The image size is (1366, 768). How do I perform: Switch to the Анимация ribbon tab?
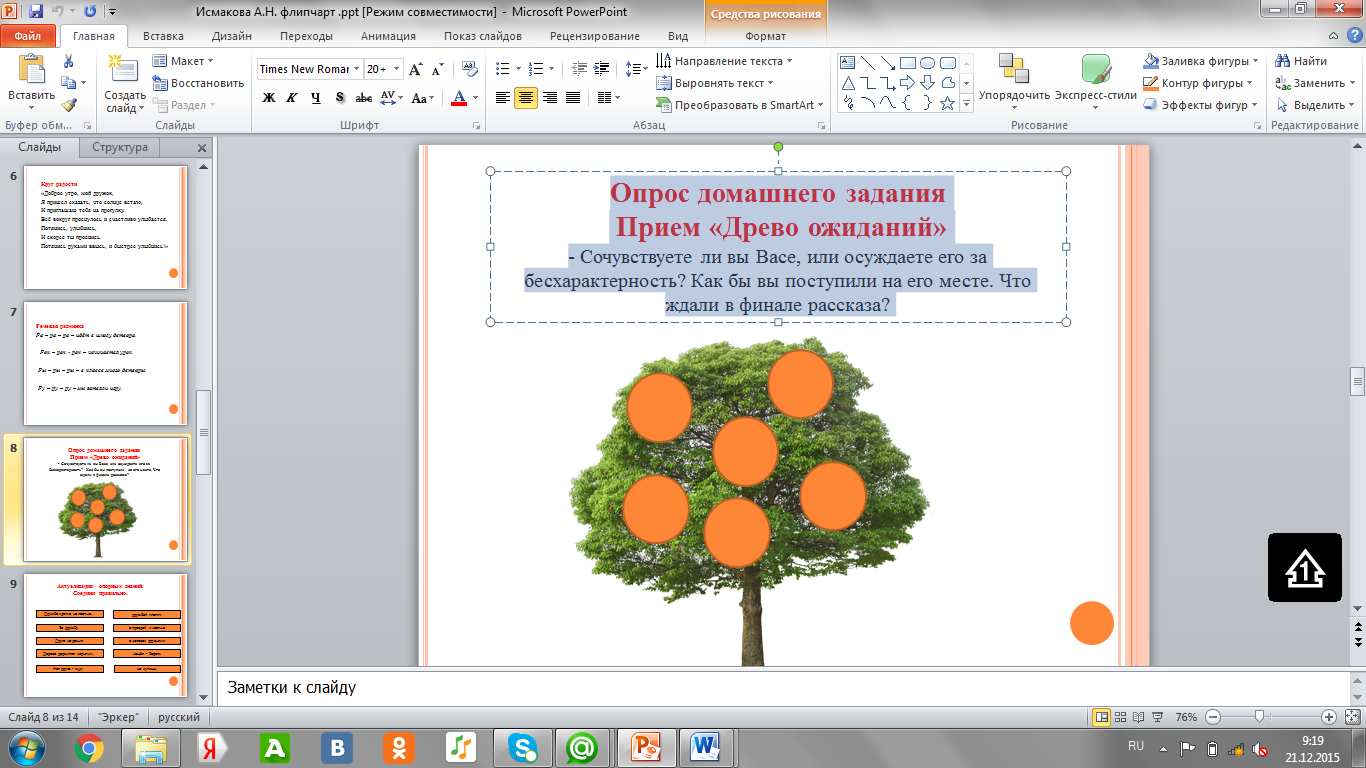point(388,36)
